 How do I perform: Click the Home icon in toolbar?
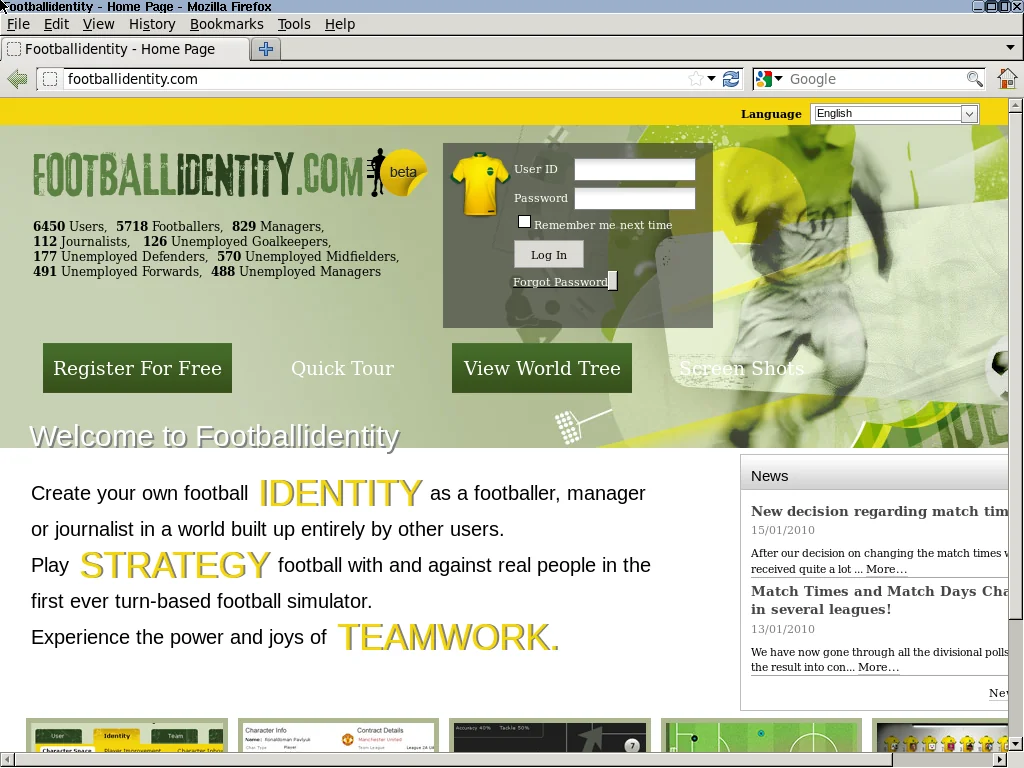(x=1006, y=79)
